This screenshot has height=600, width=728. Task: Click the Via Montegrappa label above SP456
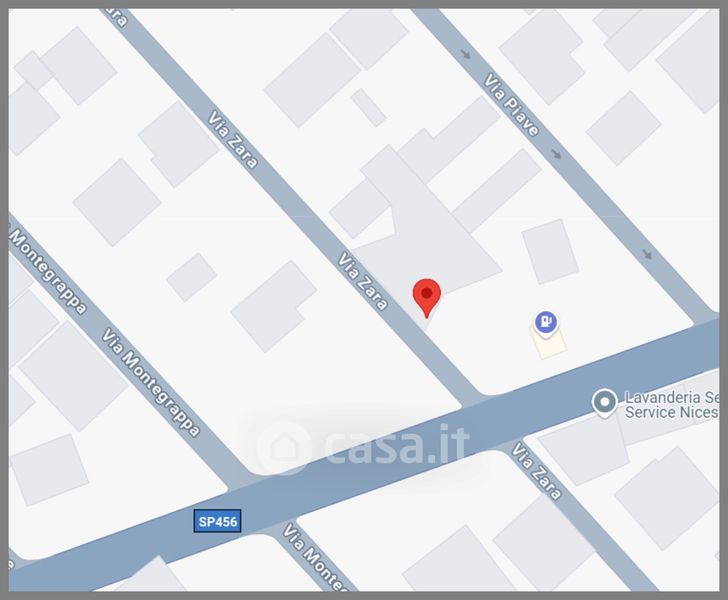pos(151,382)
